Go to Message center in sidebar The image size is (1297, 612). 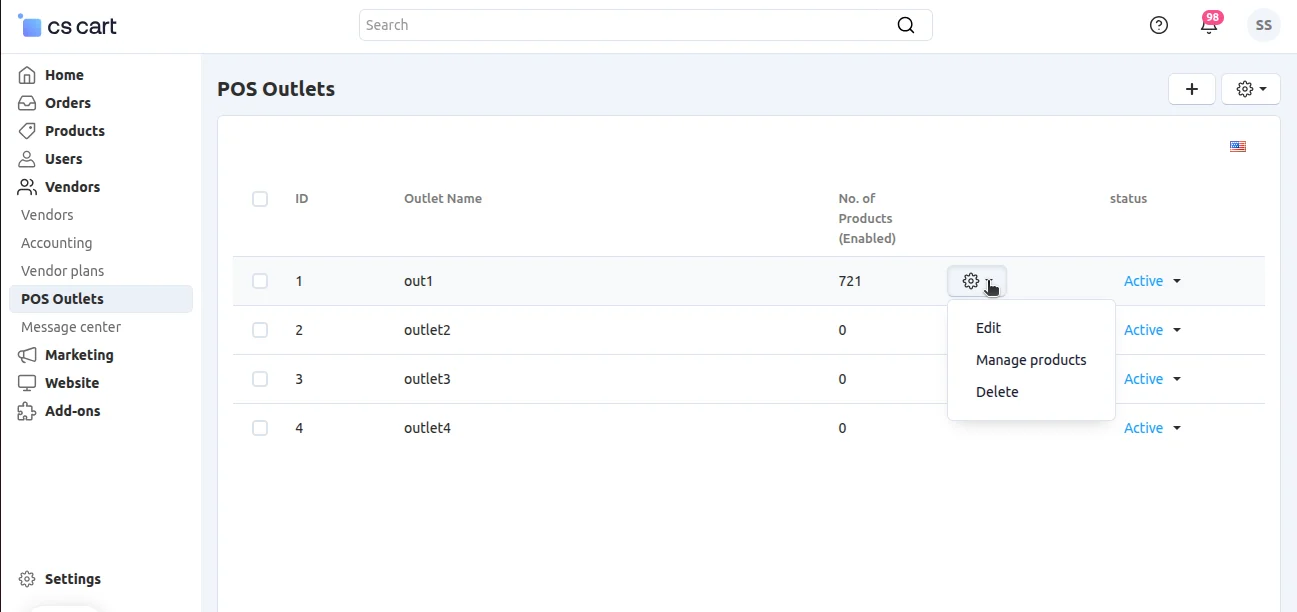(x=71, y=327)
